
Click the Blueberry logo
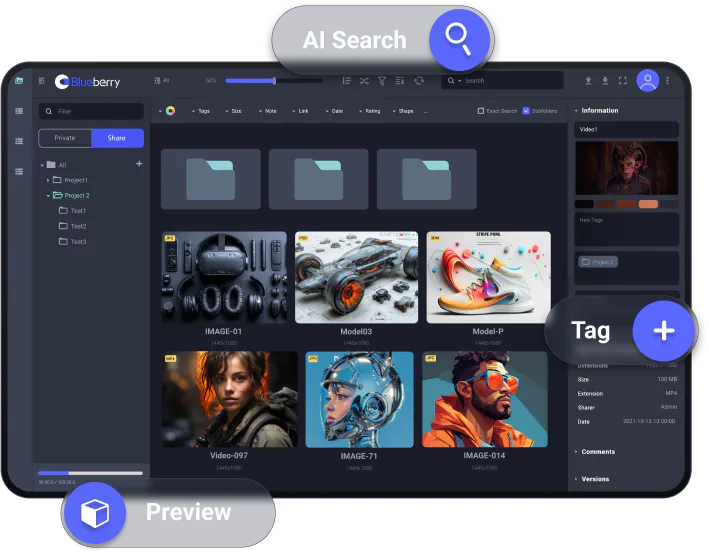88,81
